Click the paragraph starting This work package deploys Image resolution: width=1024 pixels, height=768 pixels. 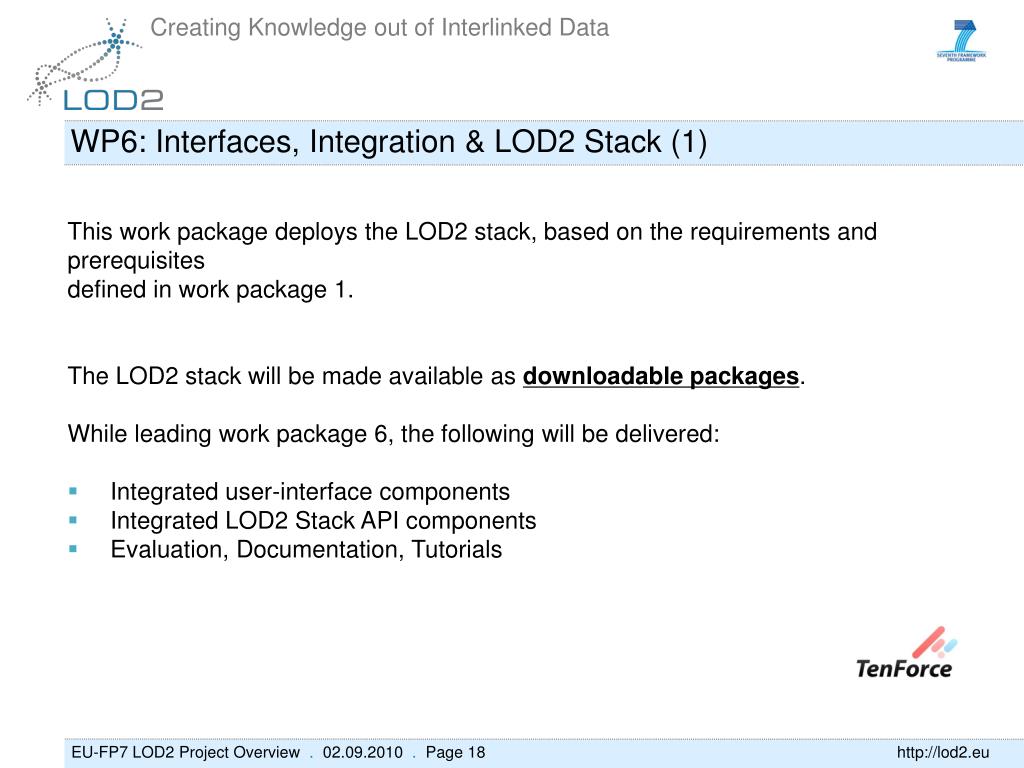click(472, 233)
